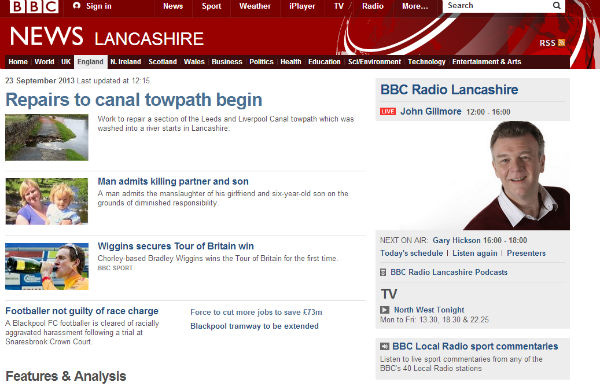Click North West Tonight play icon
This screenshot has width=600, height=386.
pos(385,310)
